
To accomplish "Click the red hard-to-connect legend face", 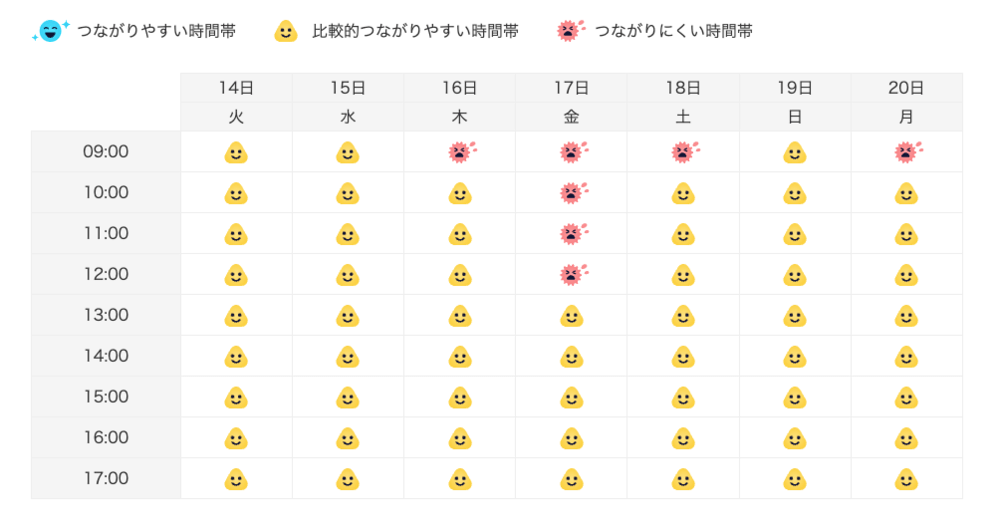I will click(x=568, y=31).
